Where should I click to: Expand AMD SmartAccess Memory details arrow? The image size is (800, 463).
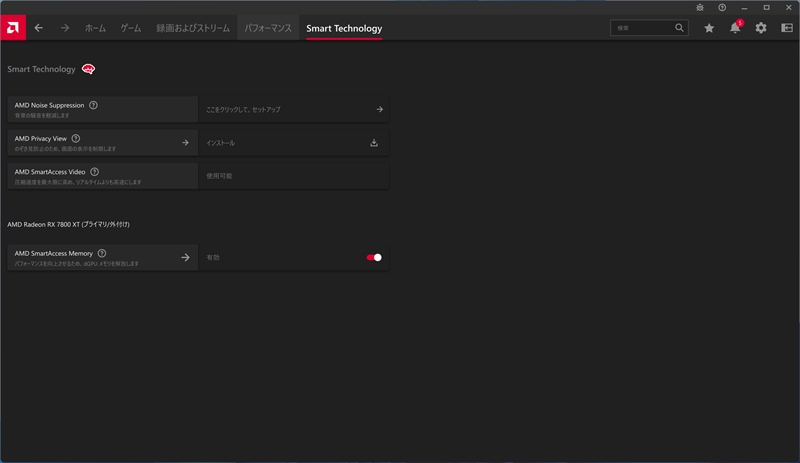point(185,258)
